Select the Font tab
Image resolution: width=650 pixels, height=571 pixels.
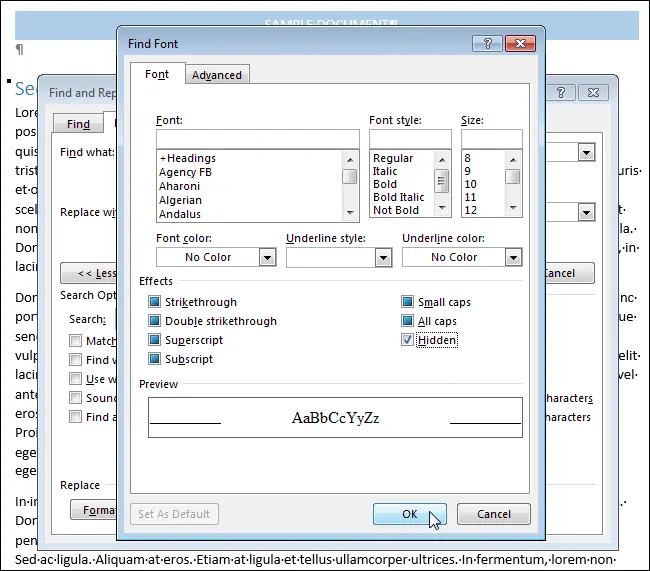pos(157,74)
